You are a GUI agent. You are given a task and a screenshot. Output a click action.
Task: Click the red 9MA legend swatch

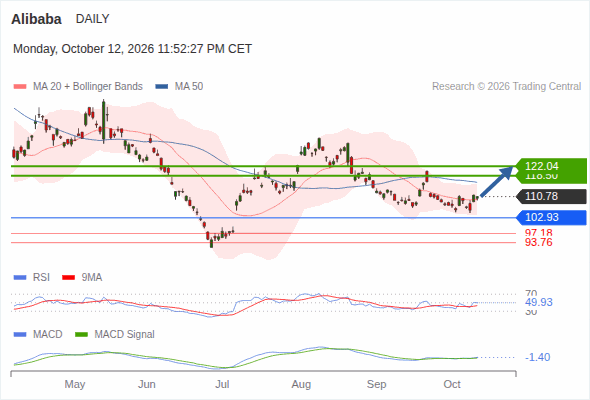click(x=68, y=278)
